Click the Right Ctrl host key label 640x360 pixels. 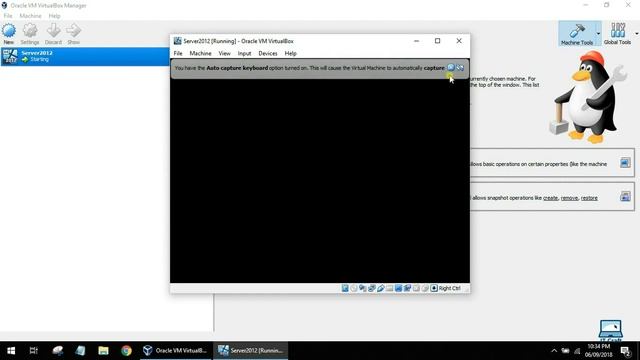(450, 288)
